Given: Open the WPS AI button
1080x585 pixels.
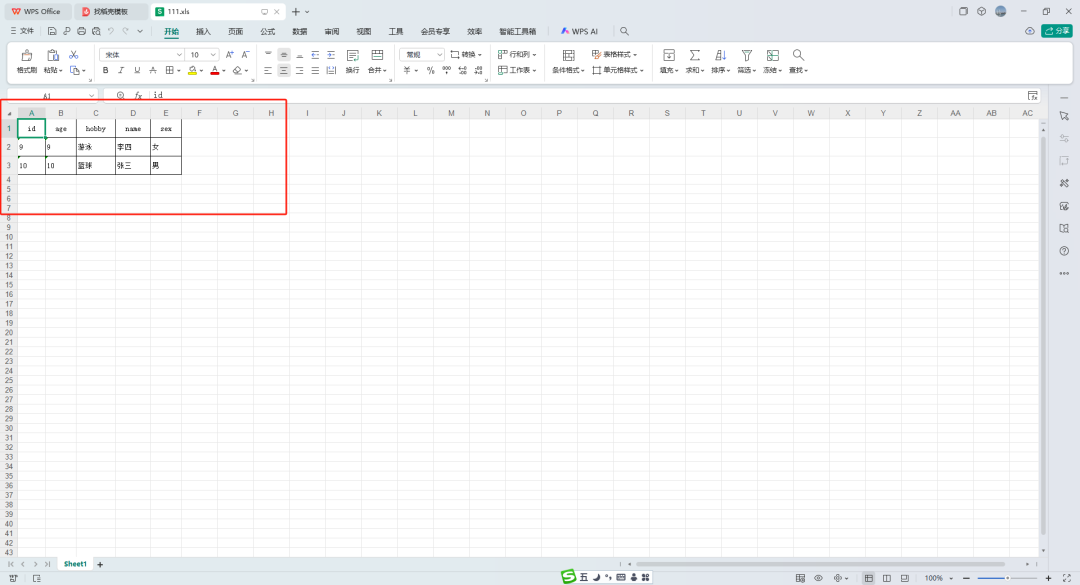Looking at the screenshot, I should click(579, 32).
